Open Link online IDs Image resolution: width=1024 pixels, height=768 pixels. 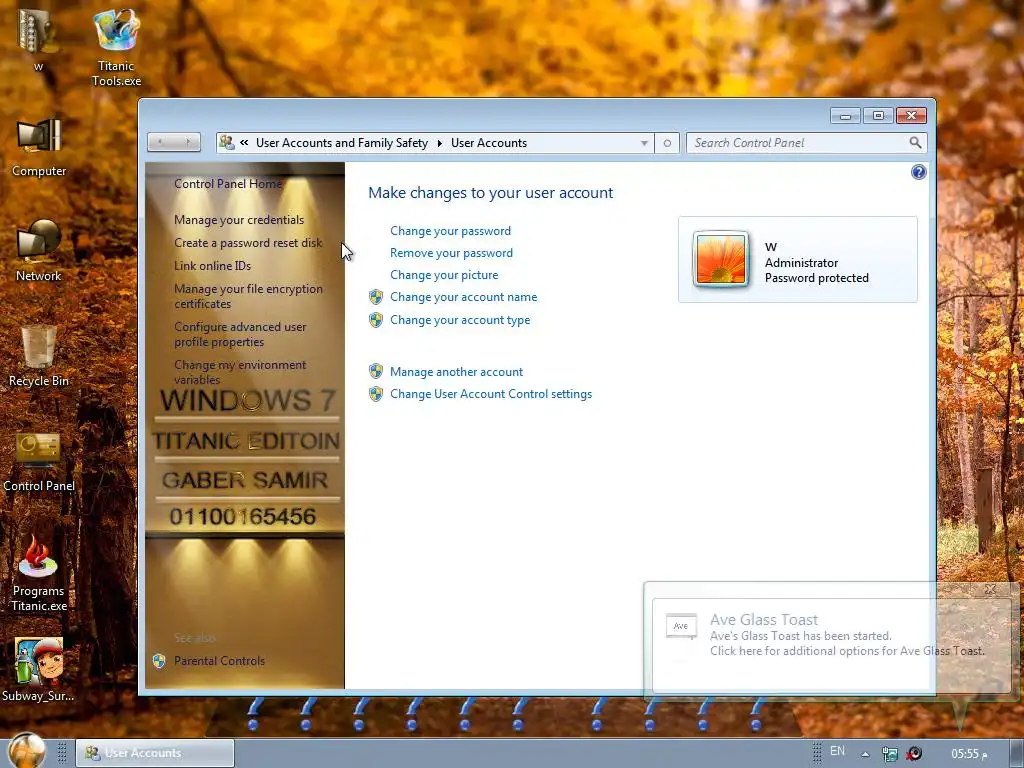[x=212, y=266]
